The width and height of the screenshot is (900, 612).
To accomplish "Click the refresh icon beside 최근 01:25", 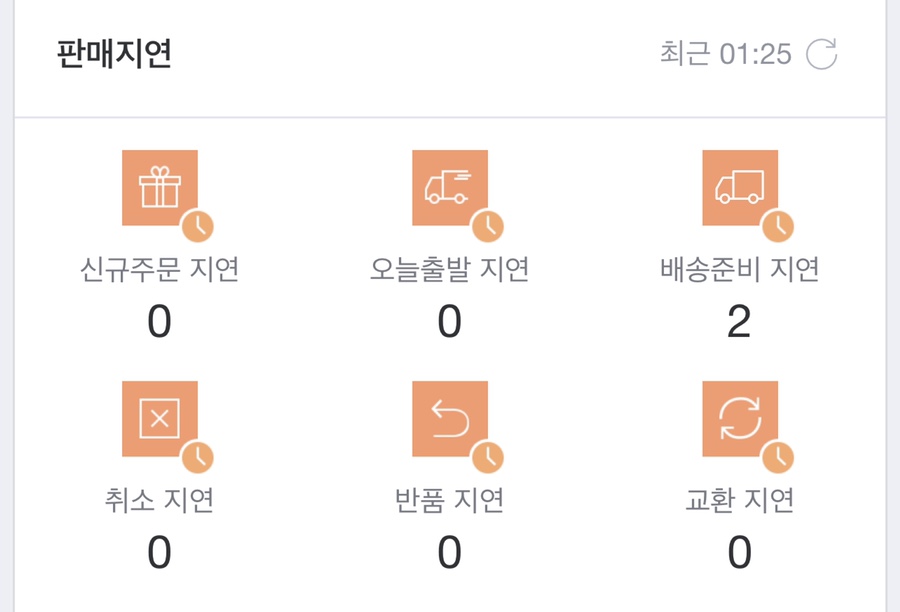I will 821,54.
